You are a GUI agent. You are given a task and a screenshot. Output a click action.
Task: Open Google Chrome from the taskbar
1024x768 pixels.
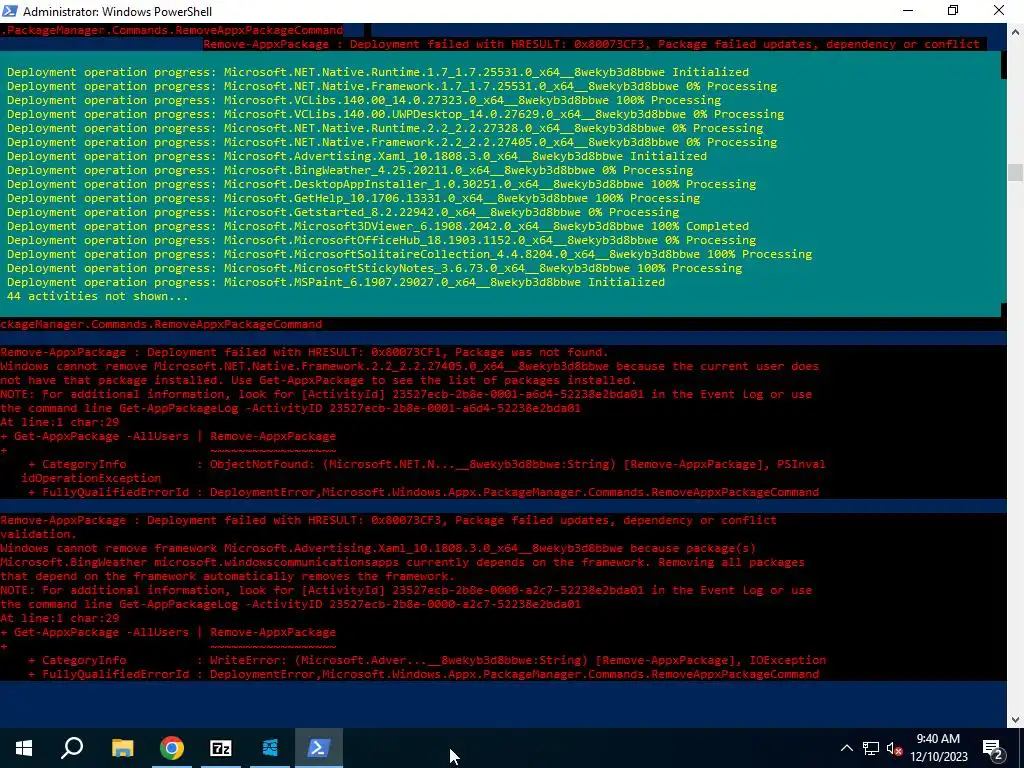(171, 748)
